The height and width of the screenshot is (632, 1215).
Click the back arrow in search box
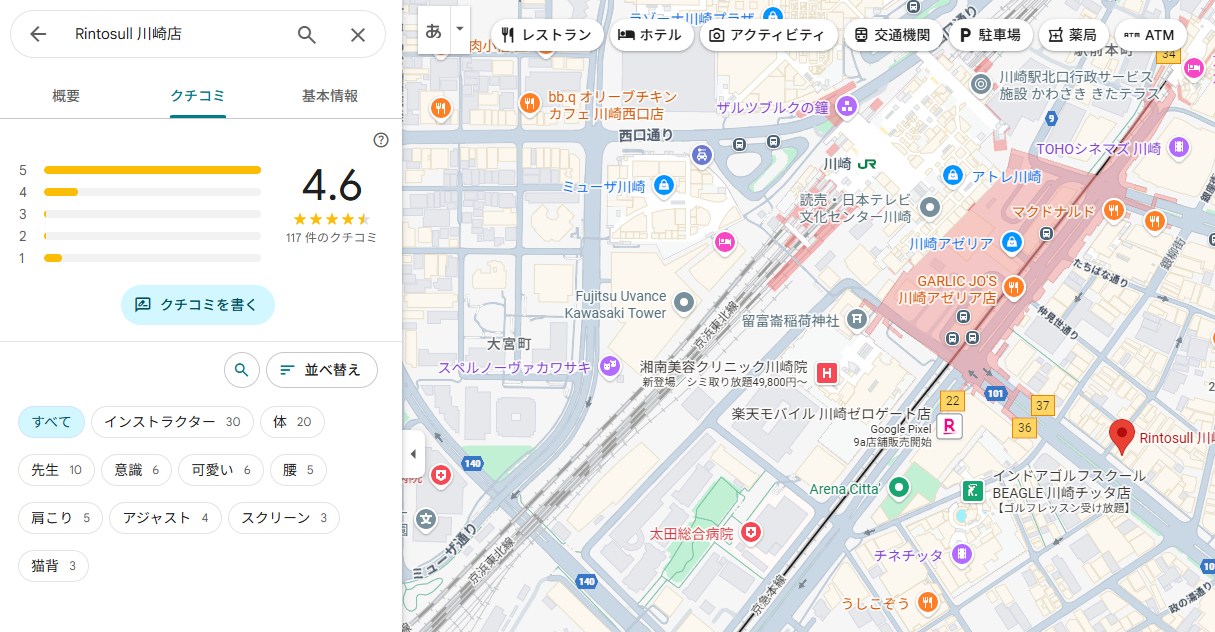pyautogui.click(x=38, y=34)
